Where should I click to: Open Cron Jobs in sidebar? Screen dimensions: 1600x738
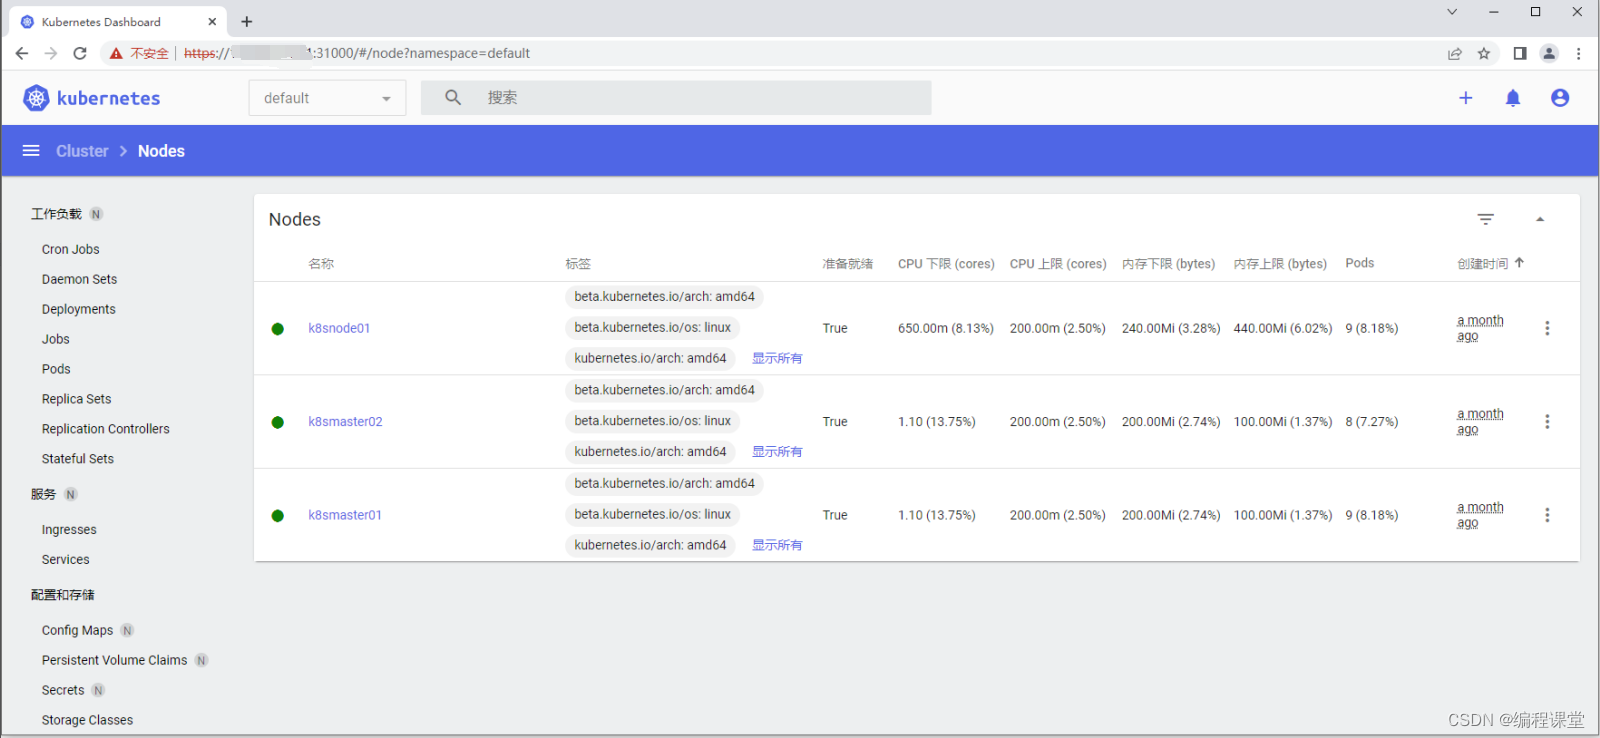71,249
